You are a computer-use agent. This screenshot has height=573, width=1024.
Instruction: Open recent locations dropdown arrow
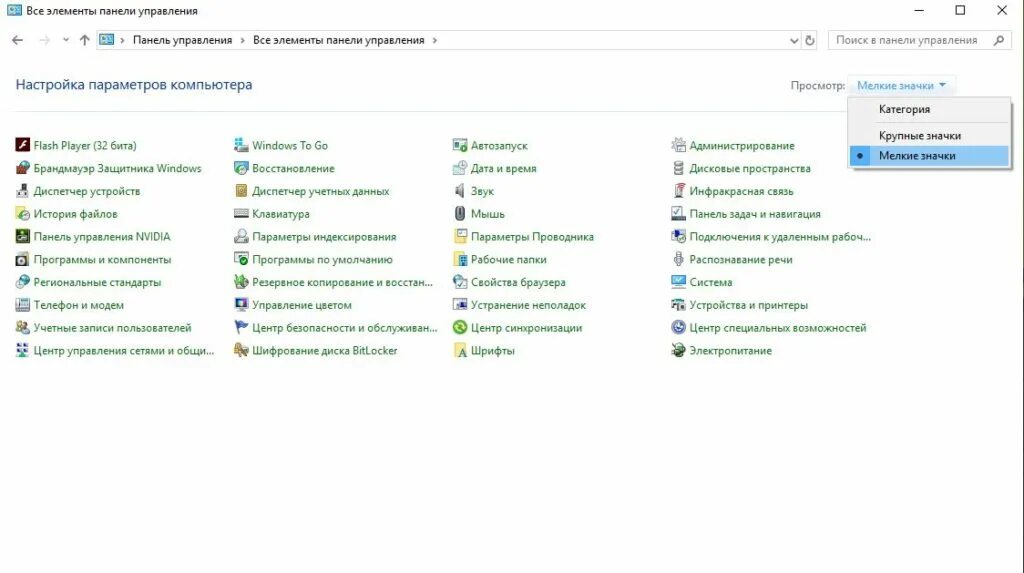66,40
